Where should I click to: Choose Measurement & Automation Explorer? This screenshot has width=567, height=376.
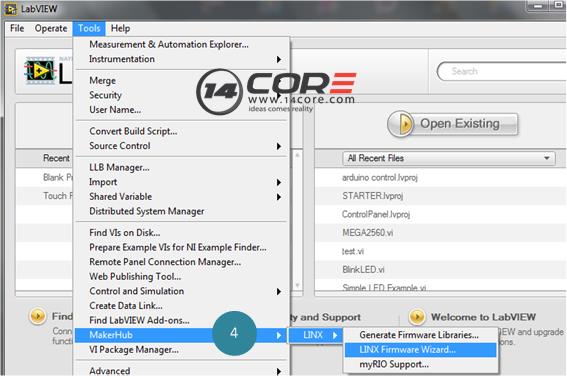(x=181, y=44)
